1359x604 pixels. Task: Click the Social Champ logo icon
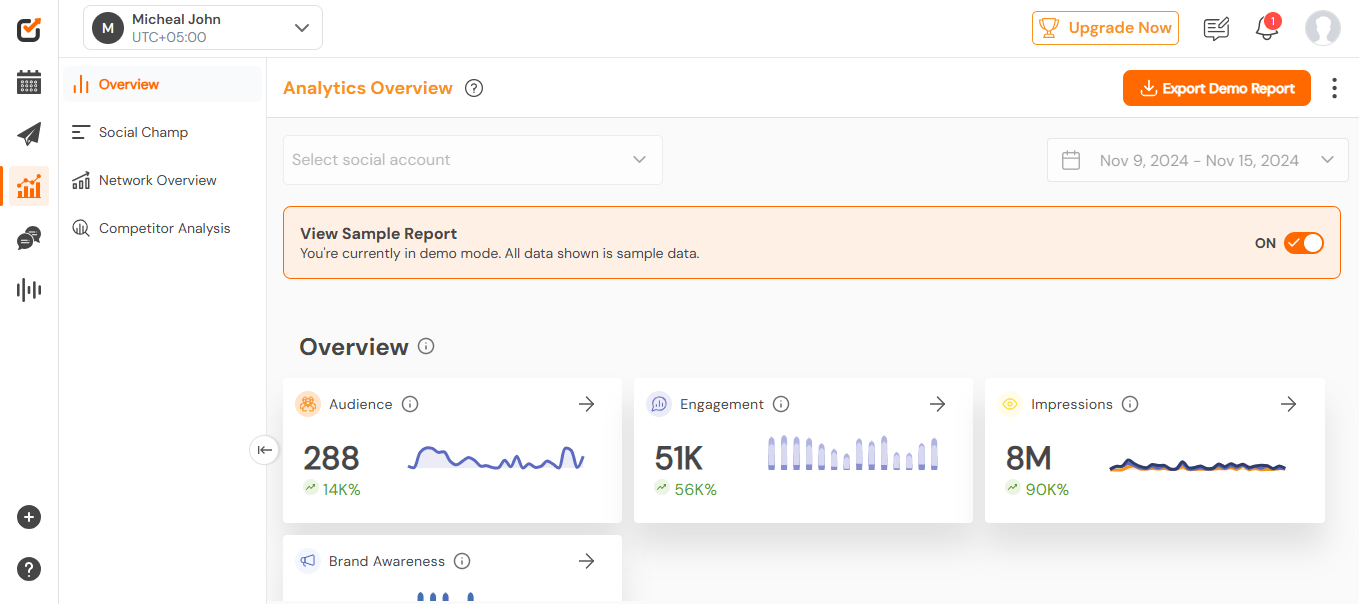pyautogui.click(x=29, y=30)
